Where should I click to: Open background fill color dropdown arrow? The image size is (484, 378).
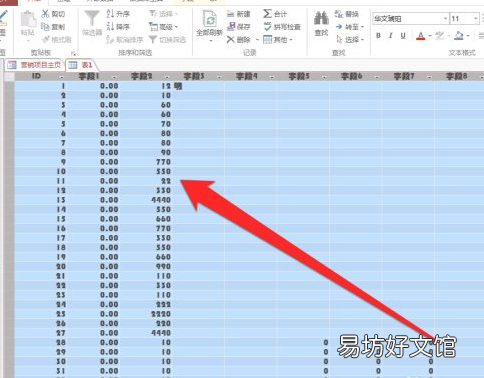click(x=468, y=36)
